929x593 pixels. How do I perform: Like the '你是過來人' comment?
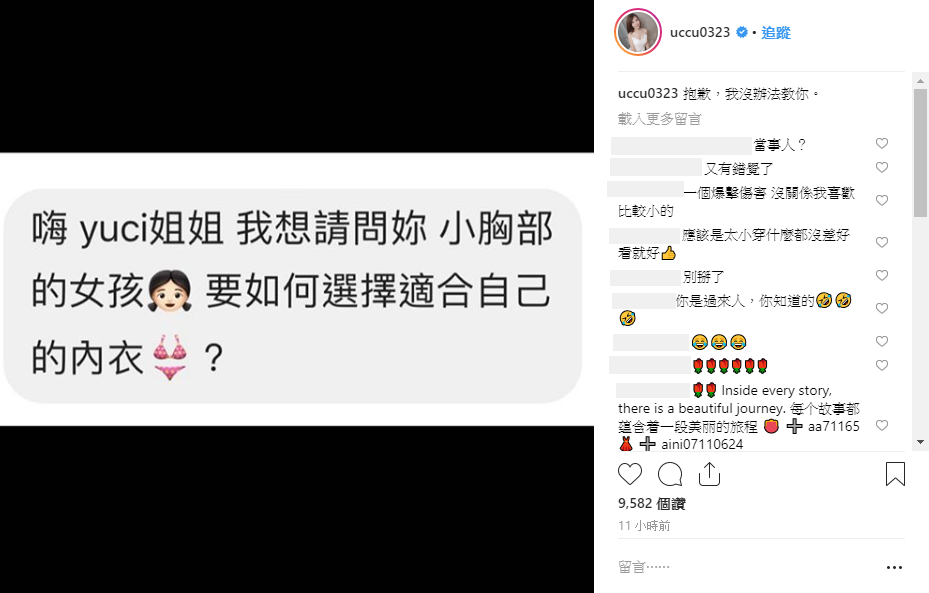pyautogui.click(x=882, y=309)
